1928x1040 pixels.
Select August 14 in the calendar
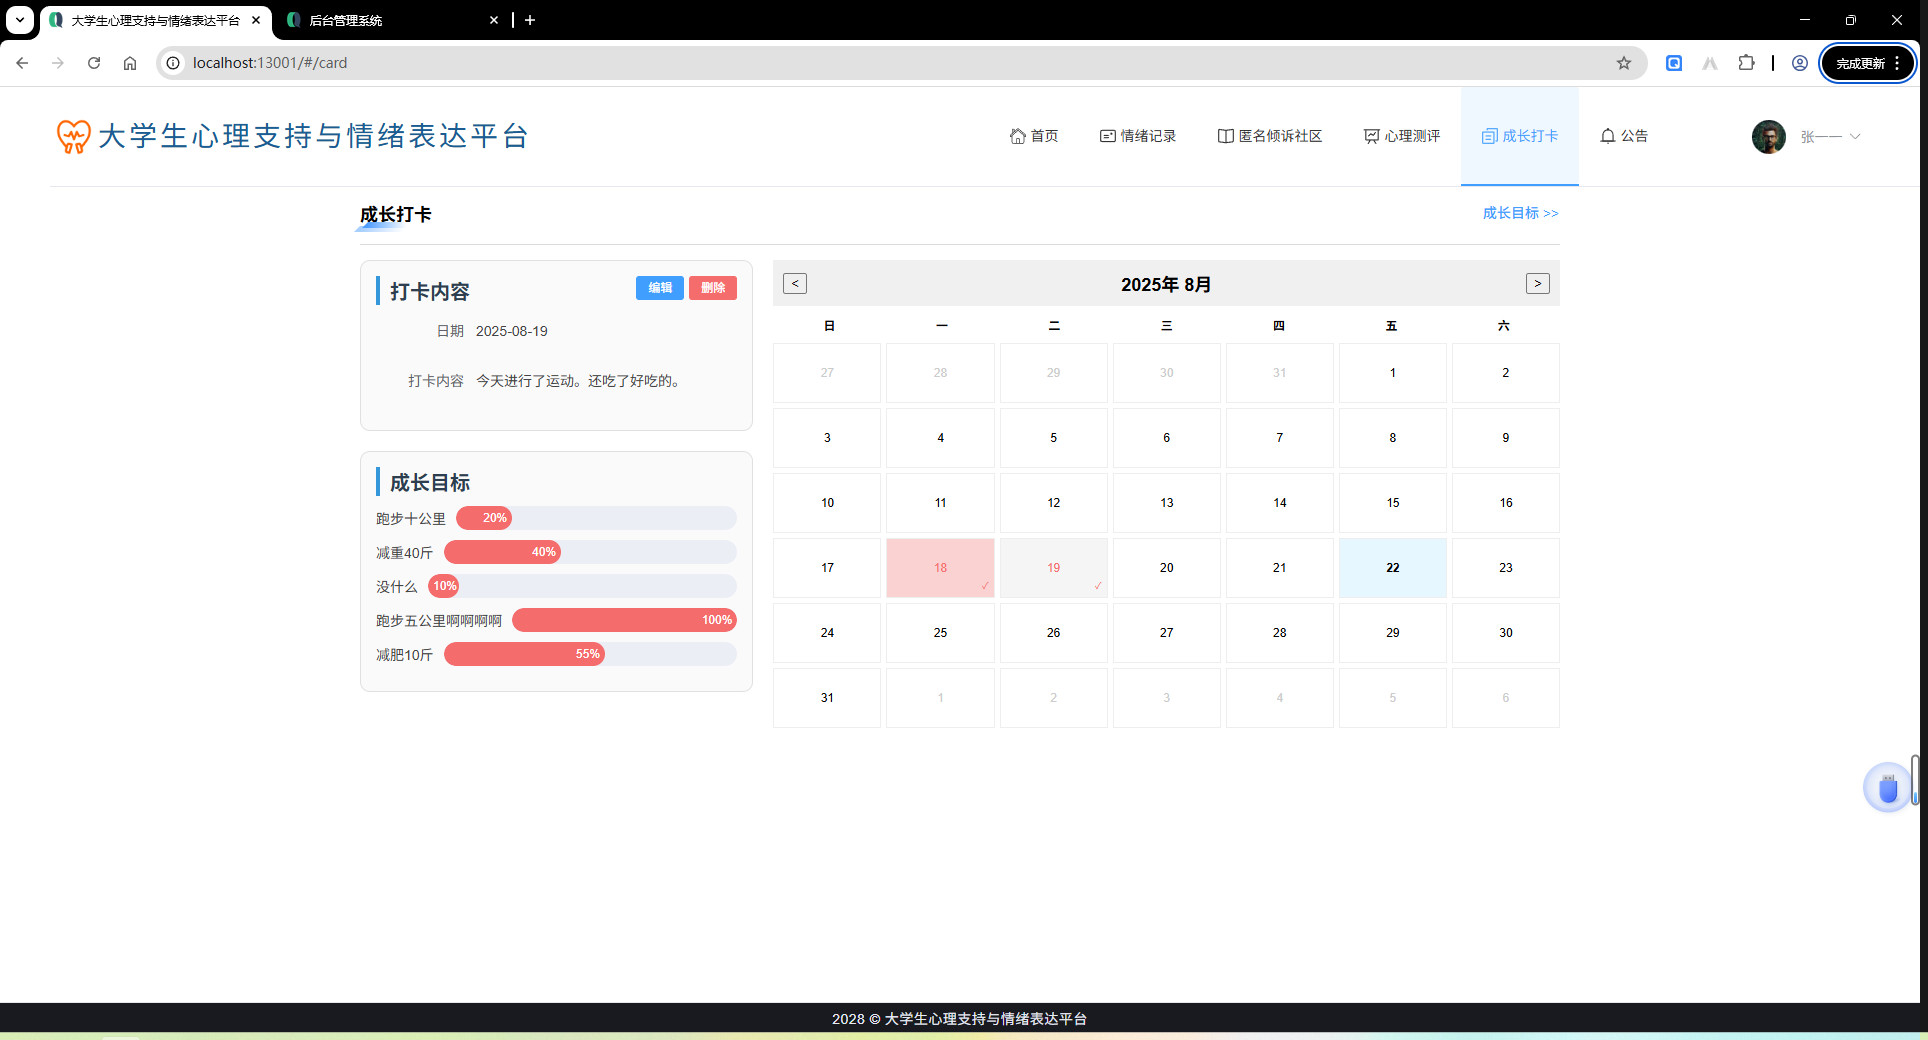(x=1279, y=503)
